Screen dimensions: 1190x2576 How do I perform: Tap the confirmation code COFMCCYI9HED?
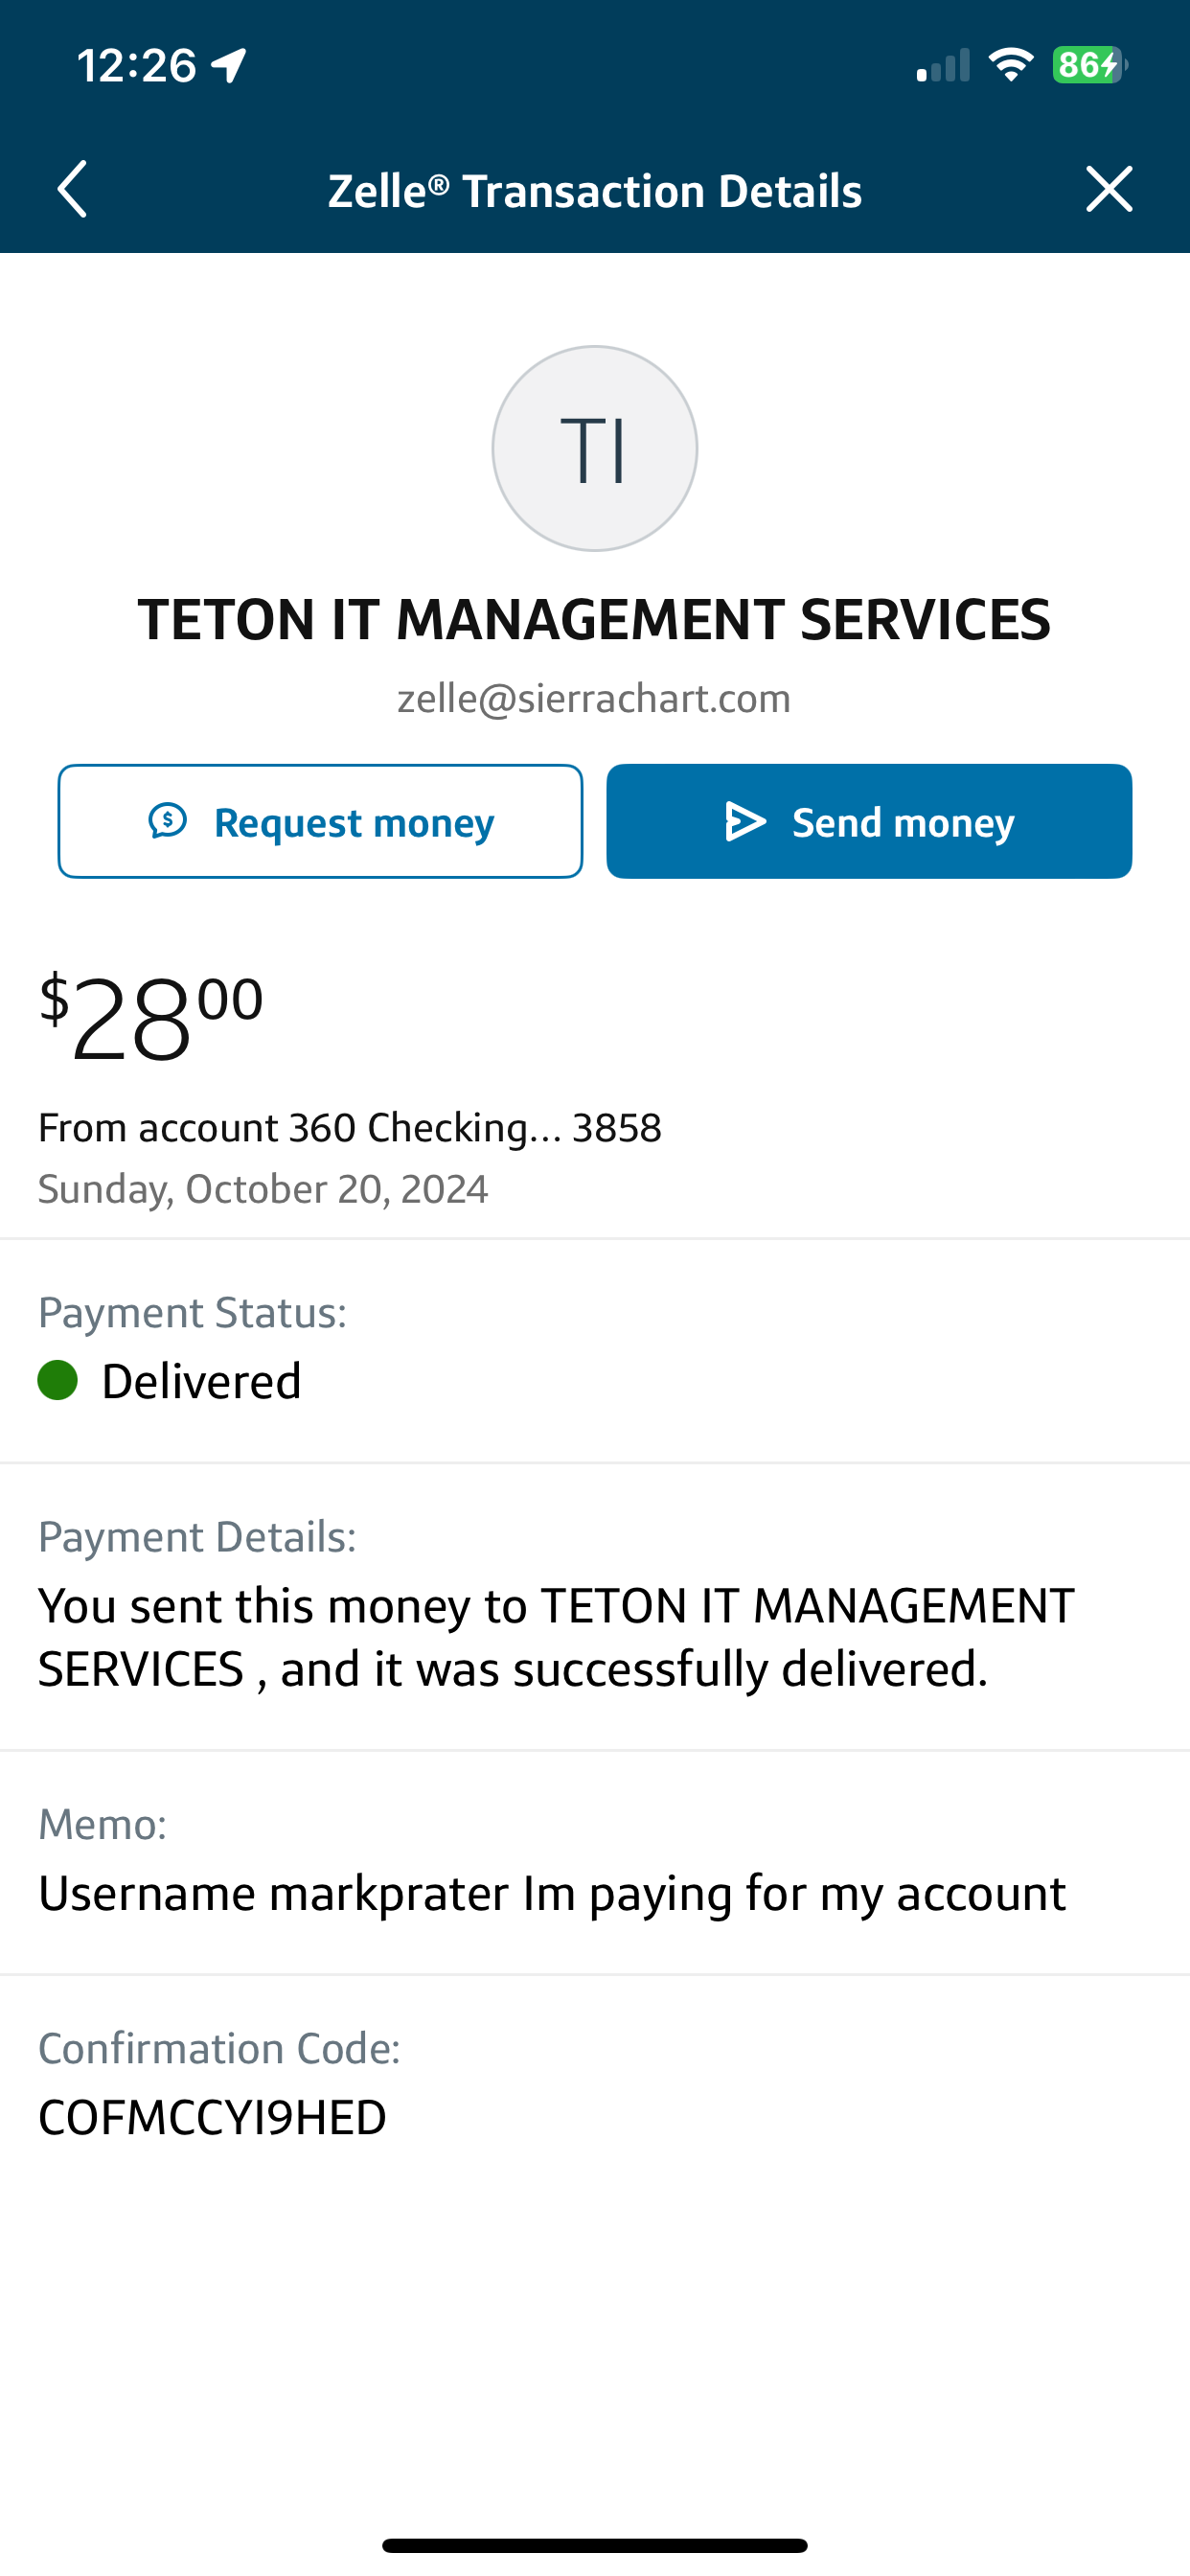tap(212, 2117)
